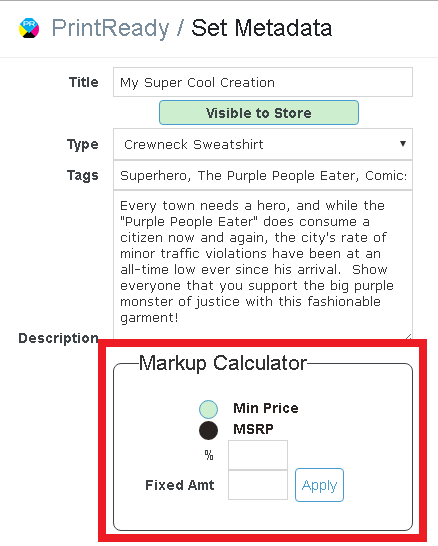The width and height of the screenshot is (438, 546).
Task: Open the PrintReady breadcrumb link
Action: click(x=110, y=28)
